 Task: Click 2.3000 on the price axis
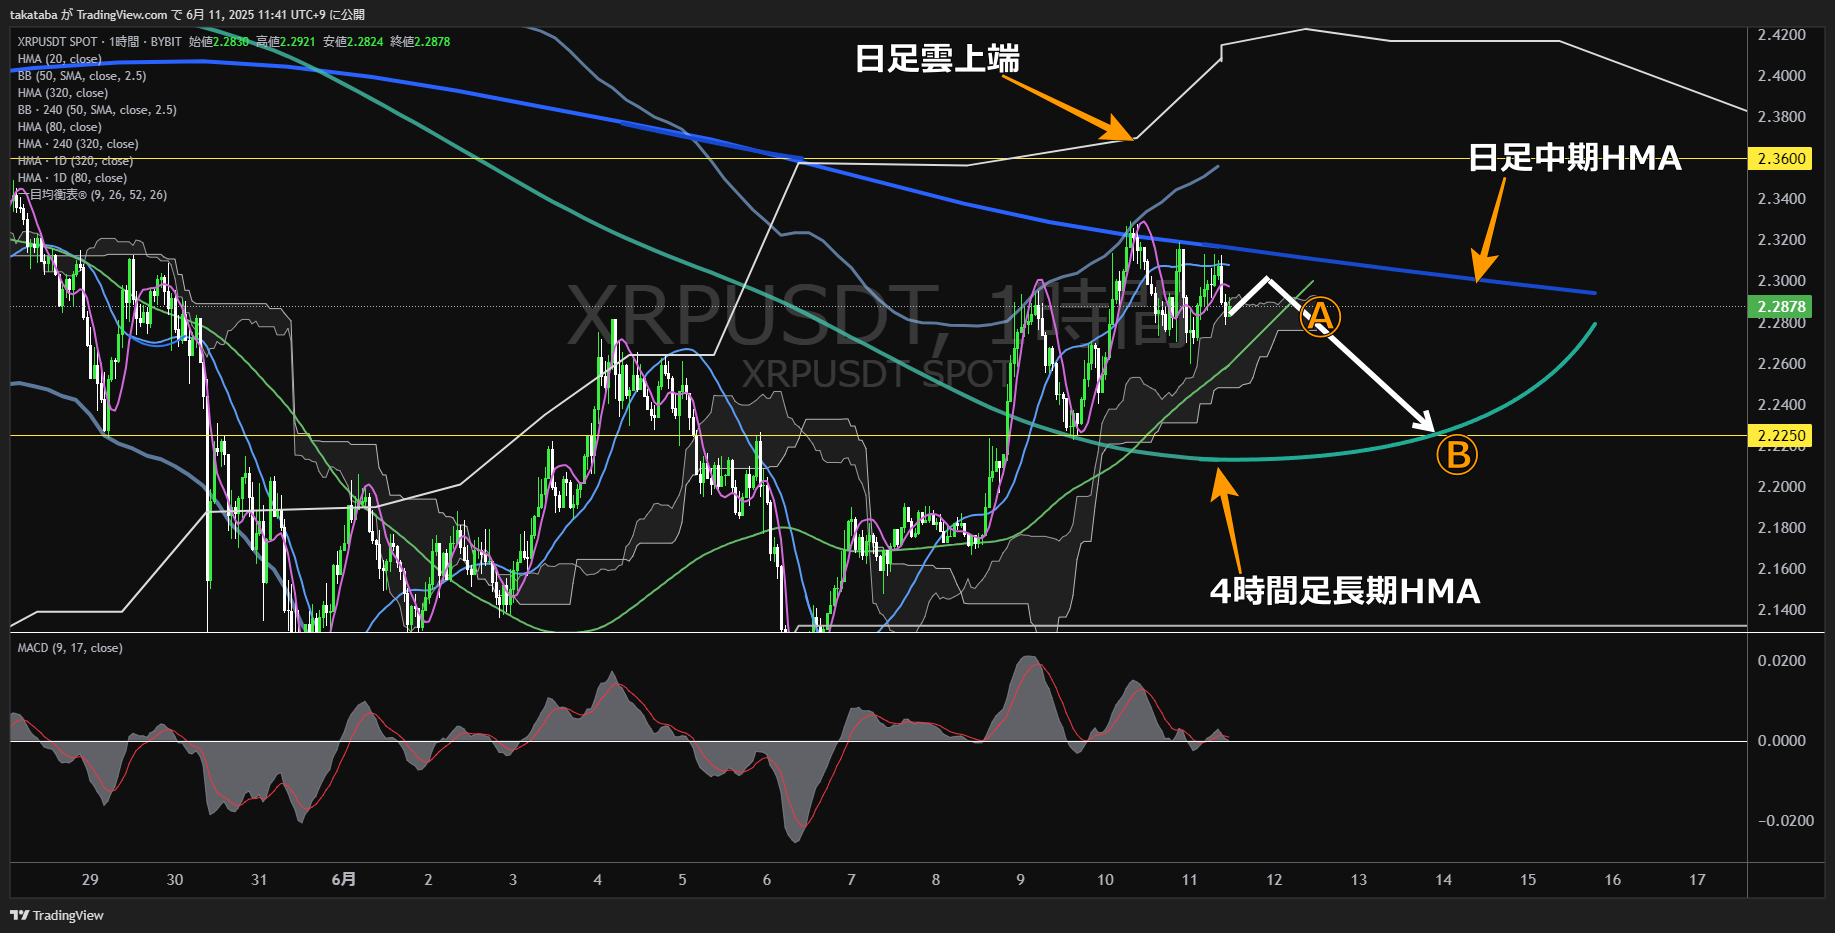click(1782, 281)
